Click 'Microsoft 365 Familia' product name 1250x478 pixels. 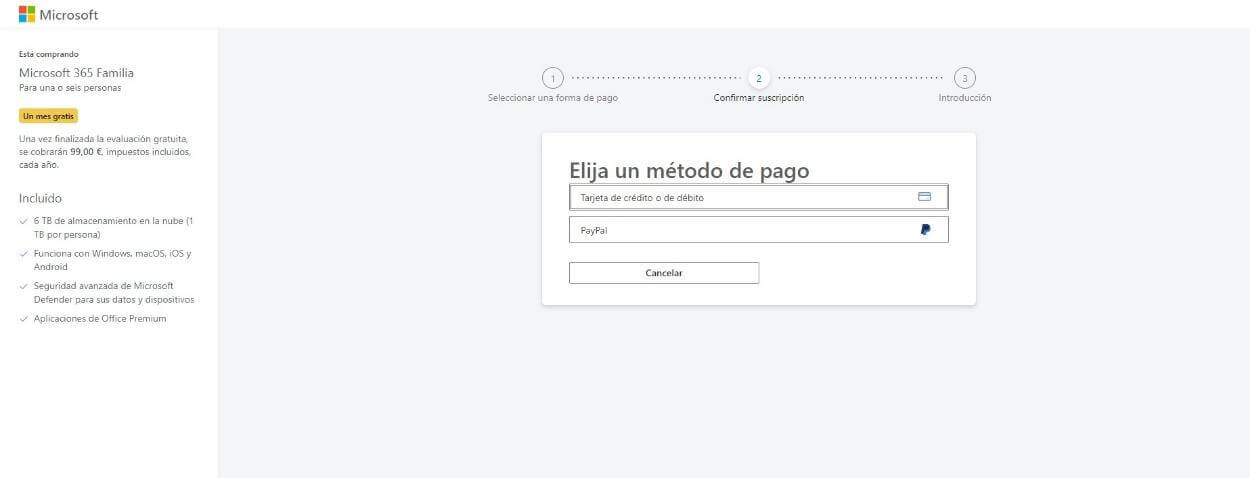[76, 73]
